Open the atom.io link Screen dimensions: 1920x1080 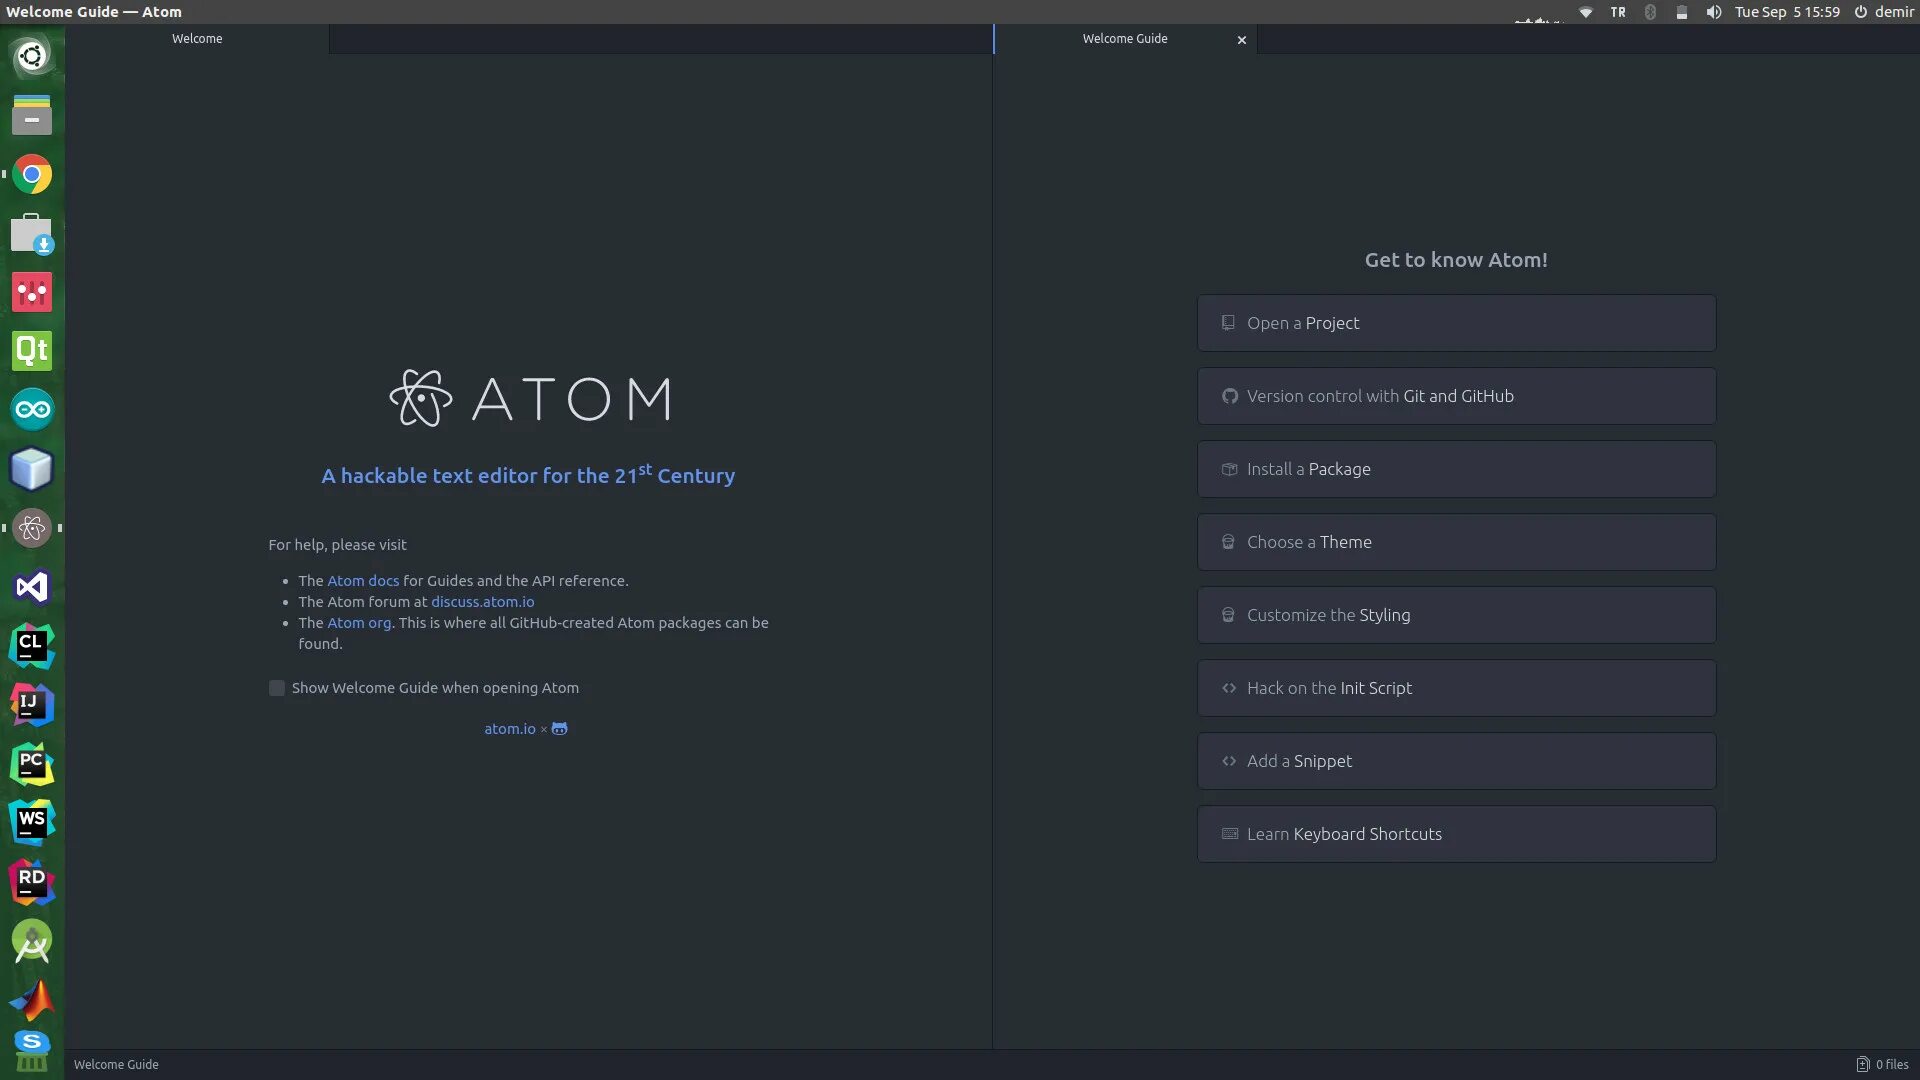pyautogui.click(x=510, y=729)
